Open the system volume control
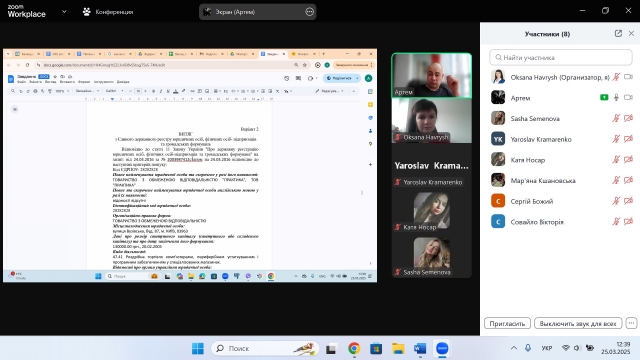Viewport: 640px width, 360px height. point(577,348)
